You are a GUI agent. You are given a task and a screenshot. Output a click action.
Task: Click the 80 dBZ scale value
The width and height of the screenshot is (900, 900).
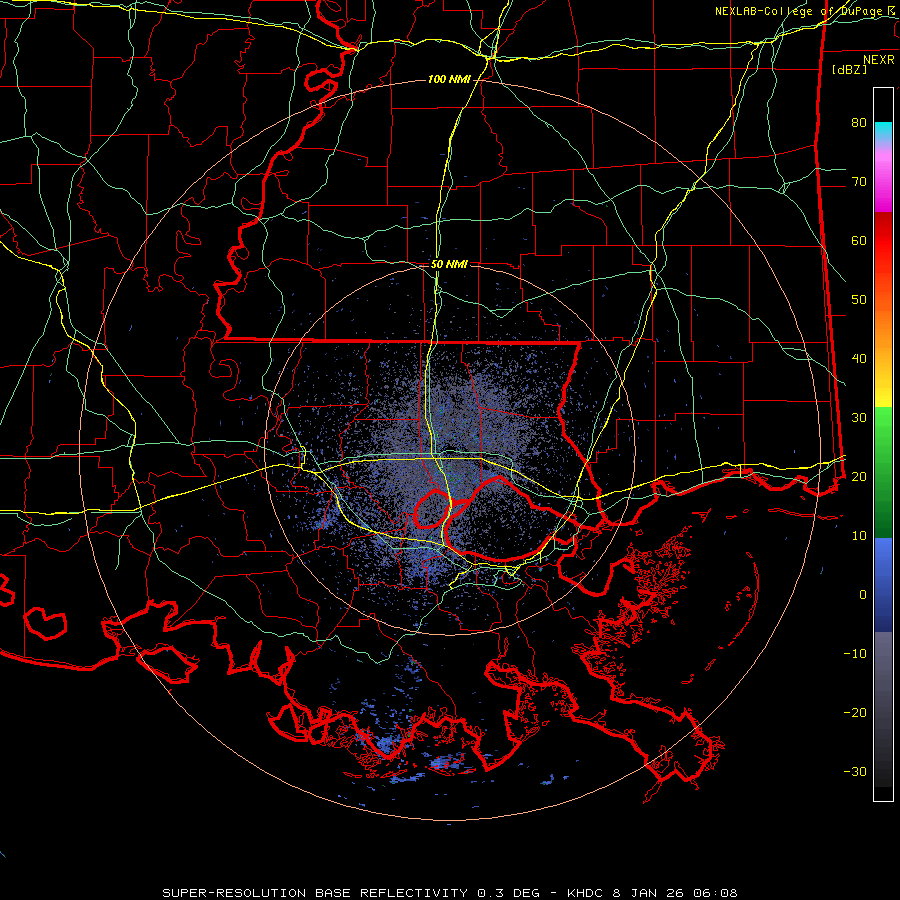click(859, 122)
